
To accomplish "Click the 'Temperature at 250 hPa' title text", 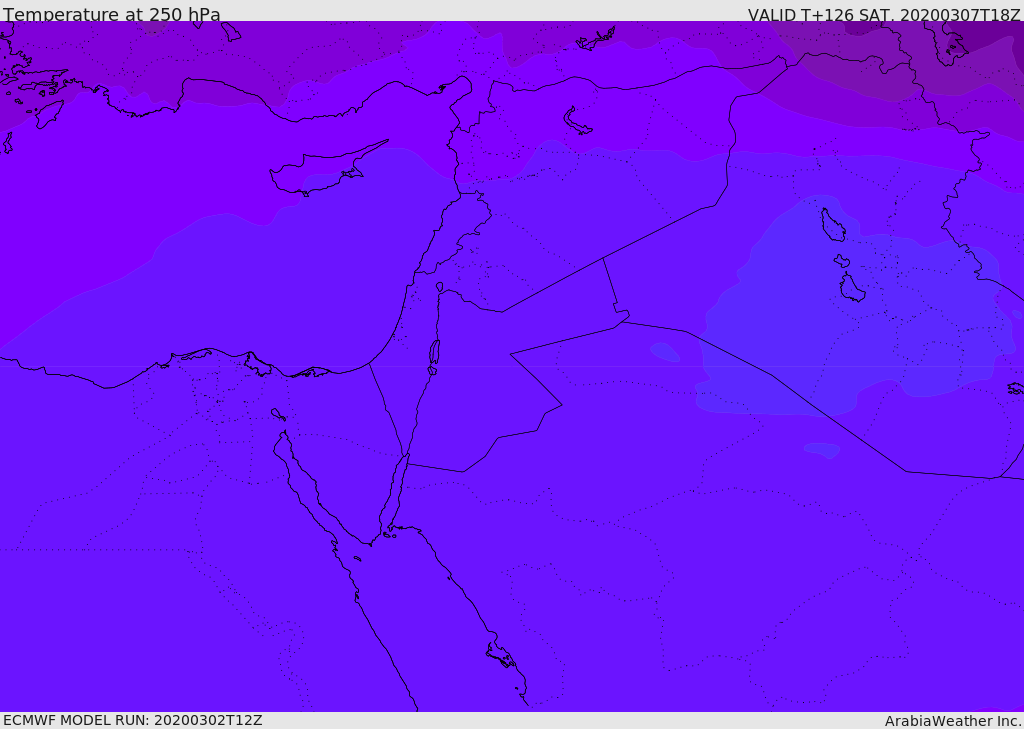I will point(112,14).
